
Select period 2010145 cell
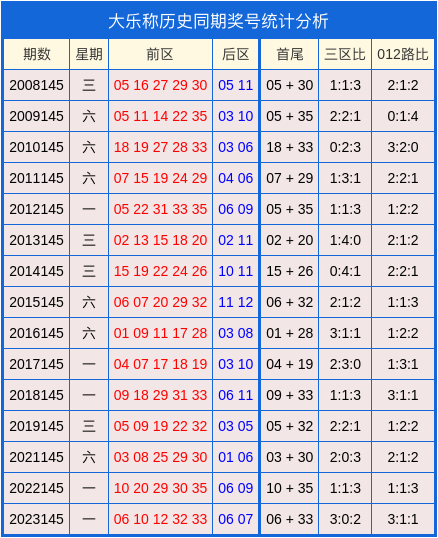pyautogui.click(x=37, y=147)
